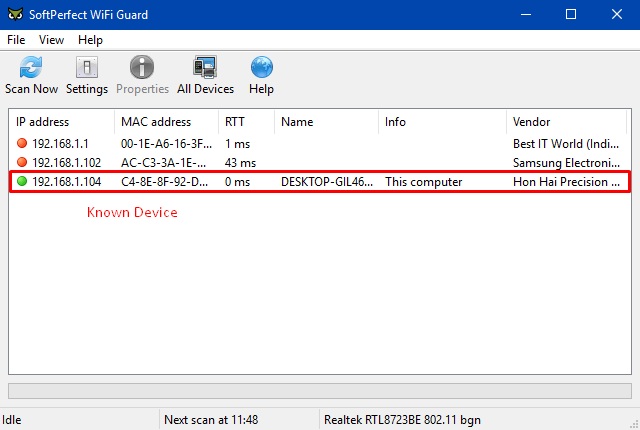Maximize the WiFi Guard window
This screenshot has width=640, height=430.
click(571, 15)
